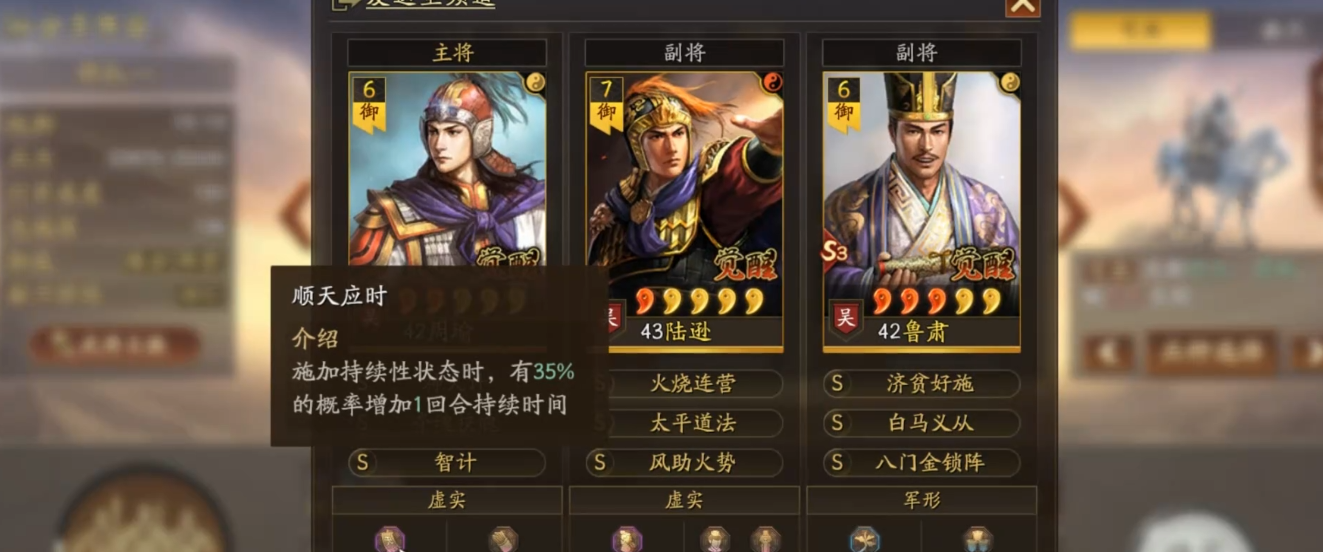The image size is (1323, 552).
Task: Click the 军形 tactics header
Action: (x=922, y=500)
